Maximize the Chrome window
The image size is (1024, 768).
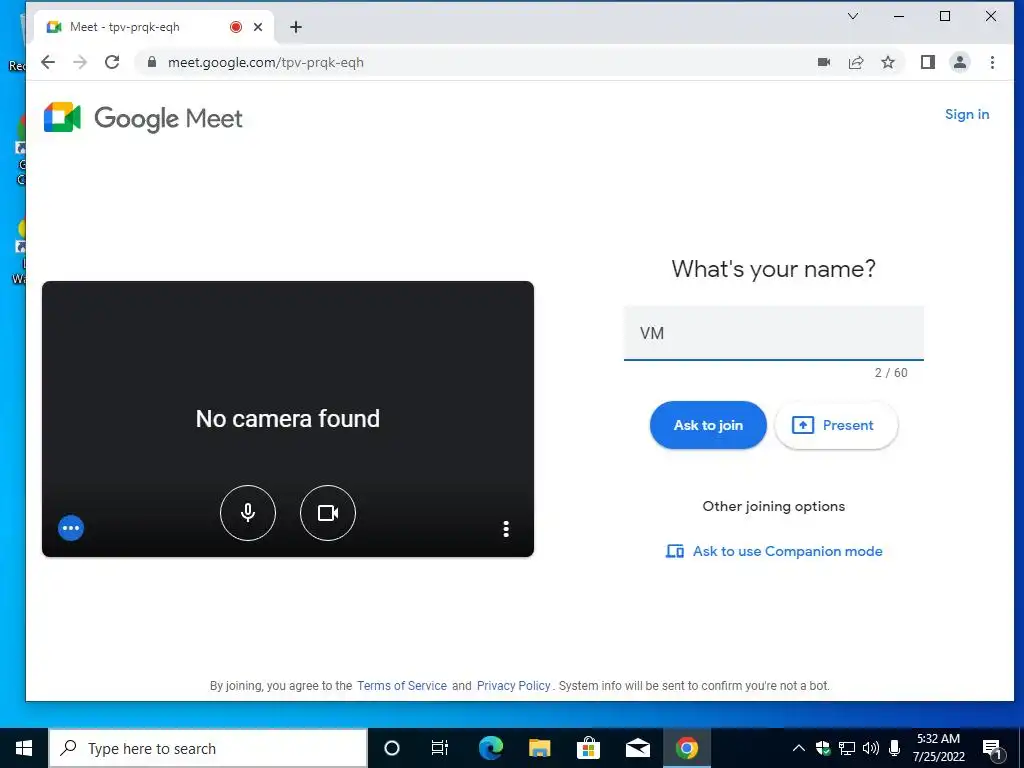point(945,16)
